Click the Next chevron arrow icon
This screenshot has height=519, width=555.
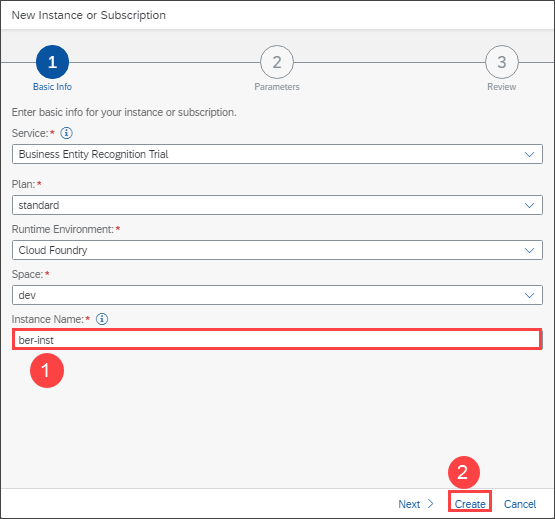(x=430, y=504)
